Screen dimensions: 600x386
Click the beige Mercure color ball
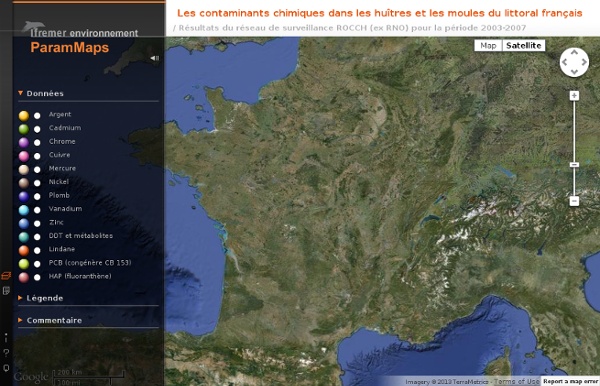[24, 169]
